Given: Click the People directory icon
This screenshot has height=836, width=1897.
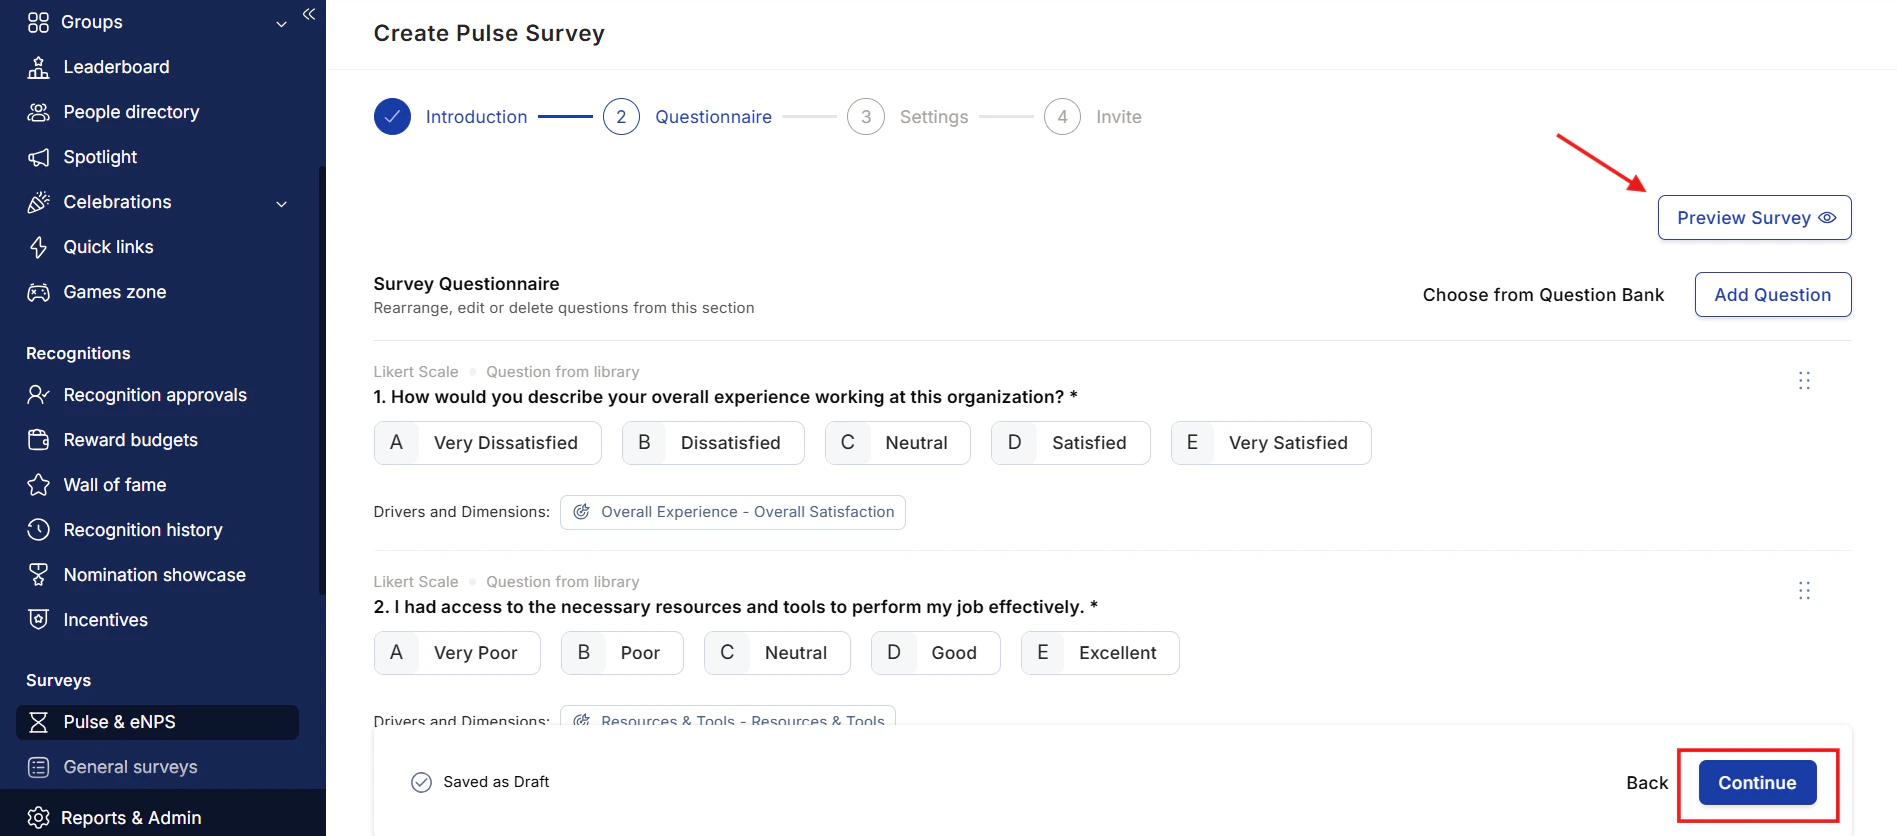Looking at the screenshot, I should (x=38, y=112).
